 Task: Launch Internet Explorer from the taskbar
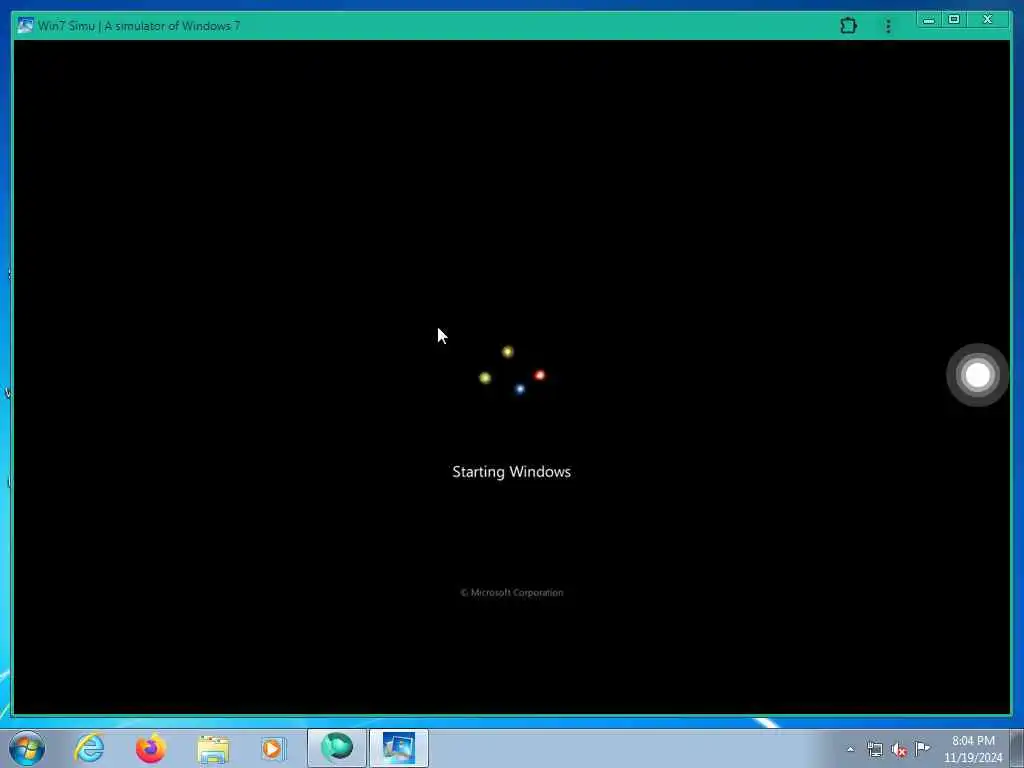(89, 748)
